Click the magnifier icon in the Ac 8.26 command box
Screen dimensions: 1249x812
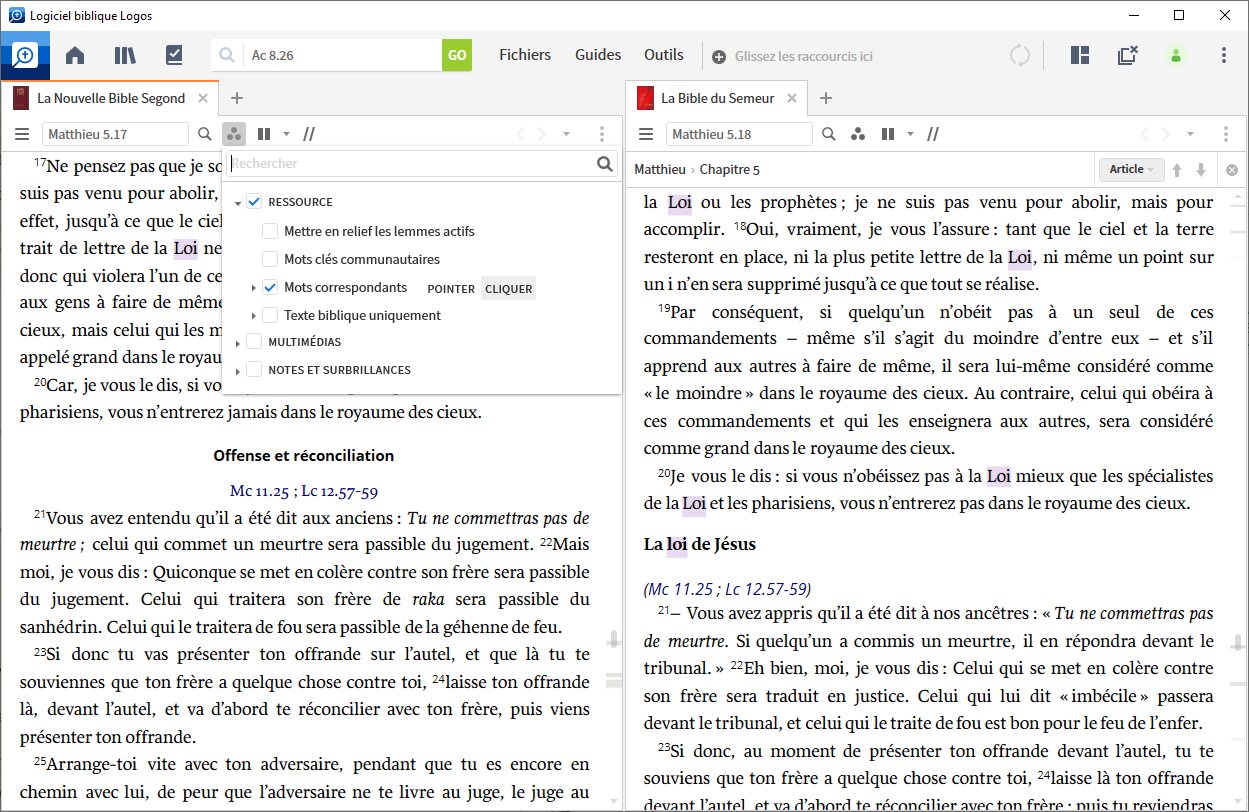(x=227, y=56)
